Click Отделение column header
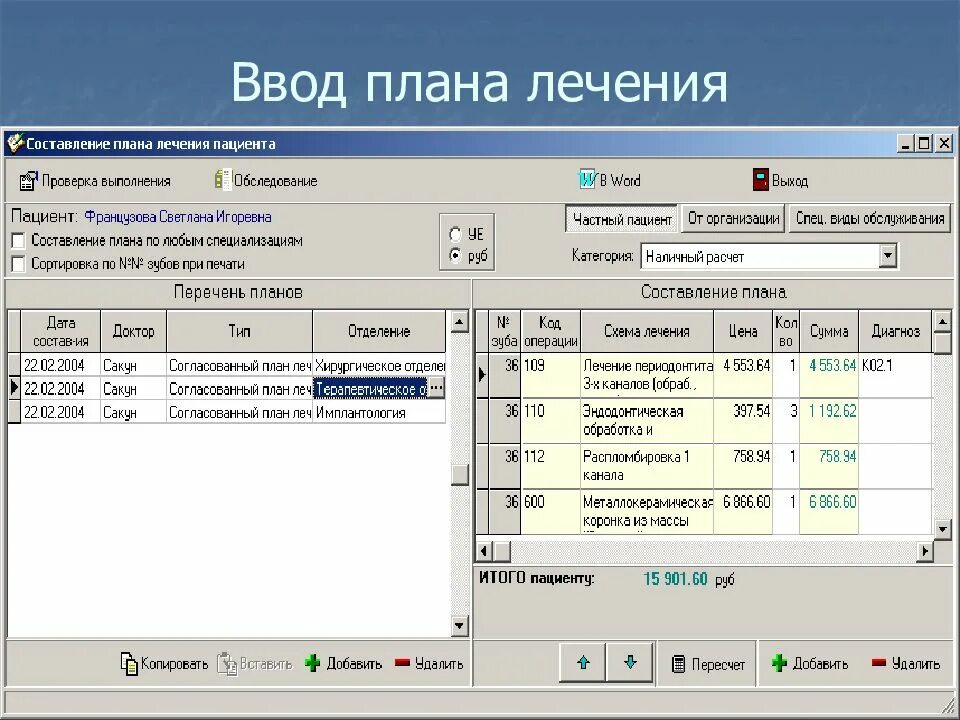The image size is (960, 720). coord(379,331)
